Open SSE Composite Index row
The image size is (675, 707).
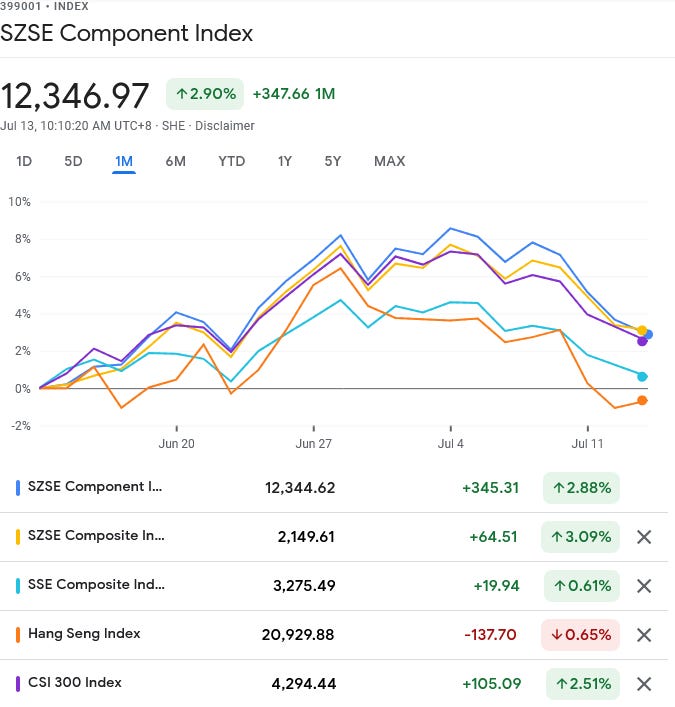(334, 586)
